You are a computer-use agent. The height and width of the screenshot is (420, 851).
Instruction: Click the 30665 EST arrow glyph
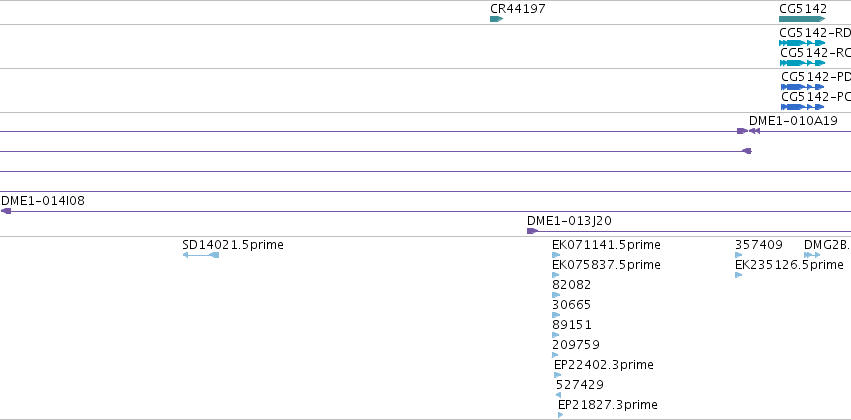point(556,315)
